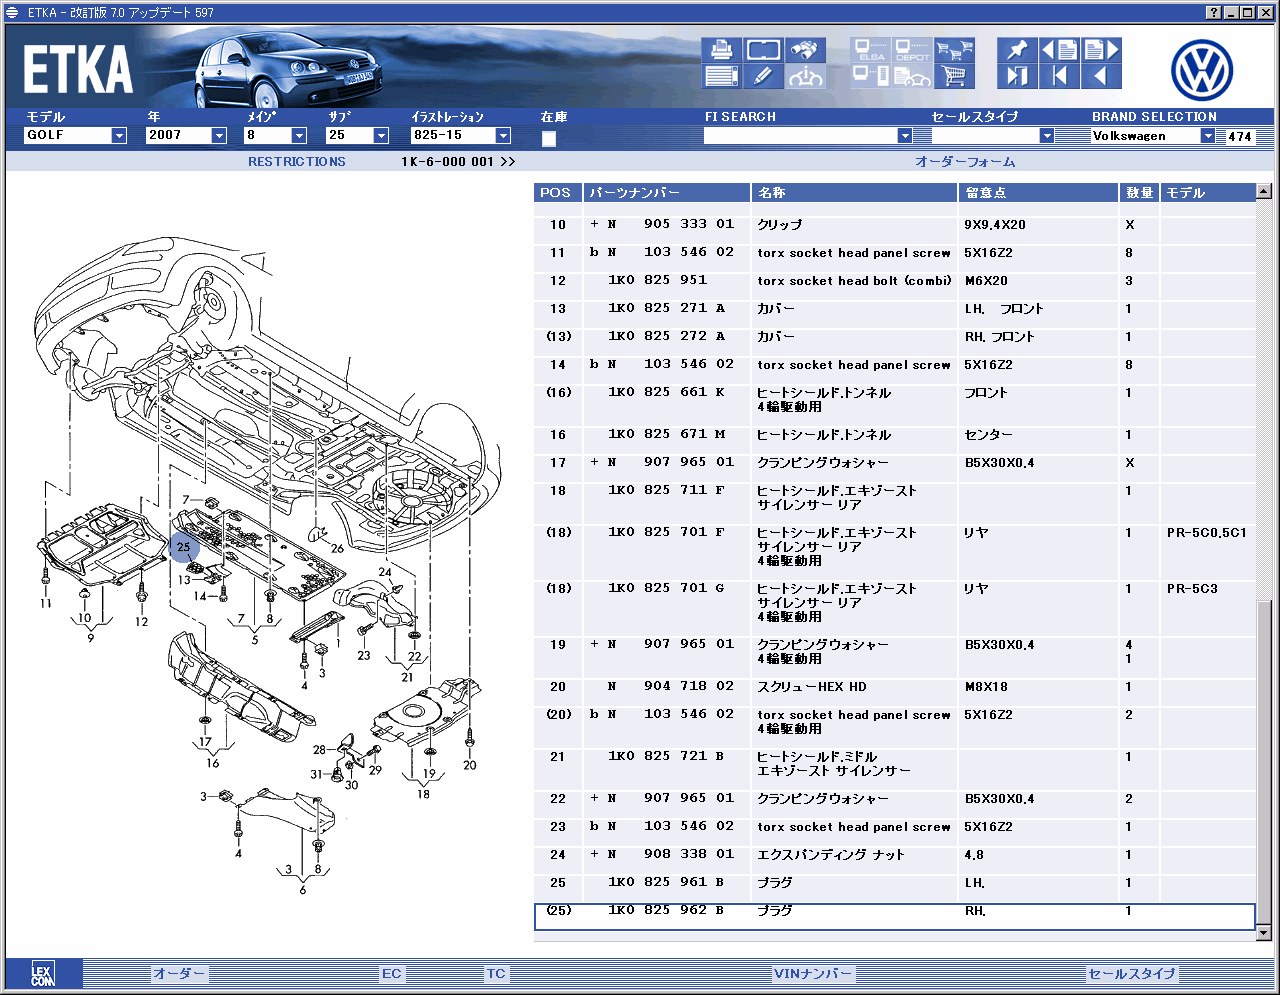Click the ELSA link icon
Image resolution: width=1280 pixels, height=995 pixels.
tap(871, 50)
